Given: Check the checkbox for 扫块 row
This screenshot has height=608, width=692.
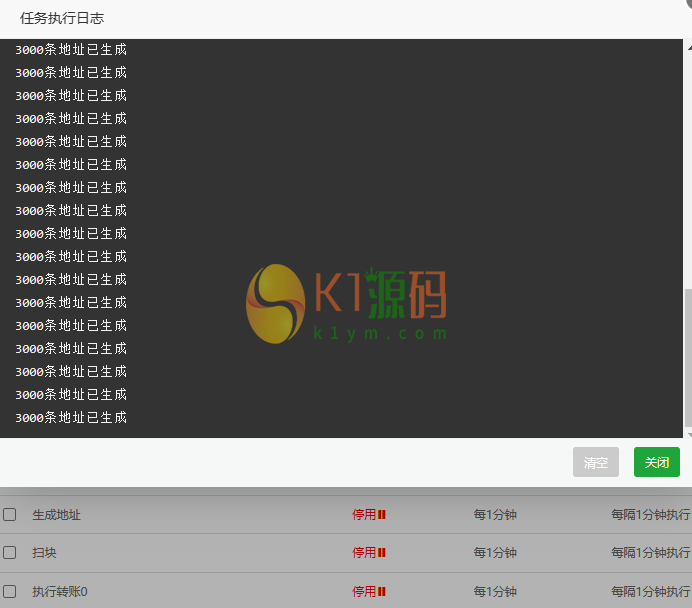Looking at the screenshot, I should click(10, 552).
